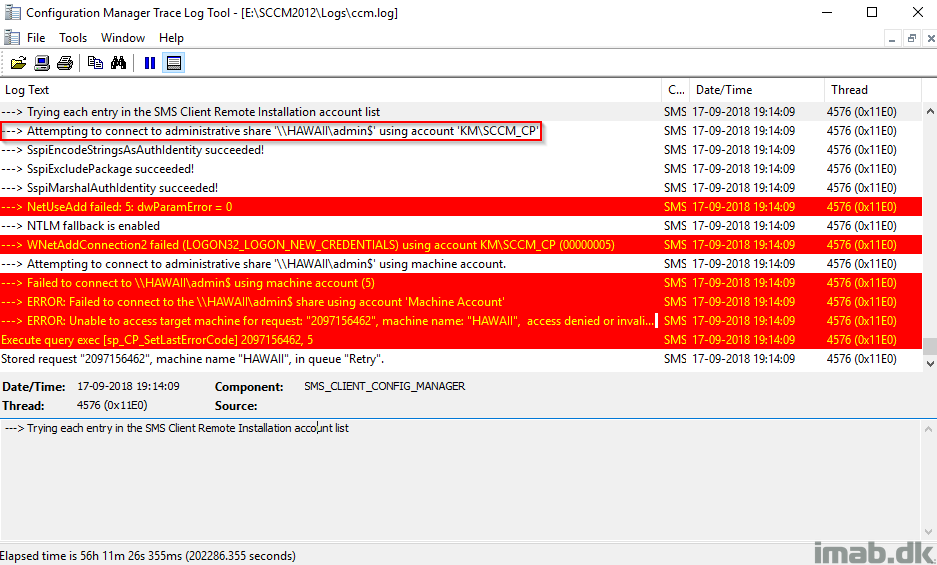
Task: Click the Find binoculars icon
Action: click(119, 63)
